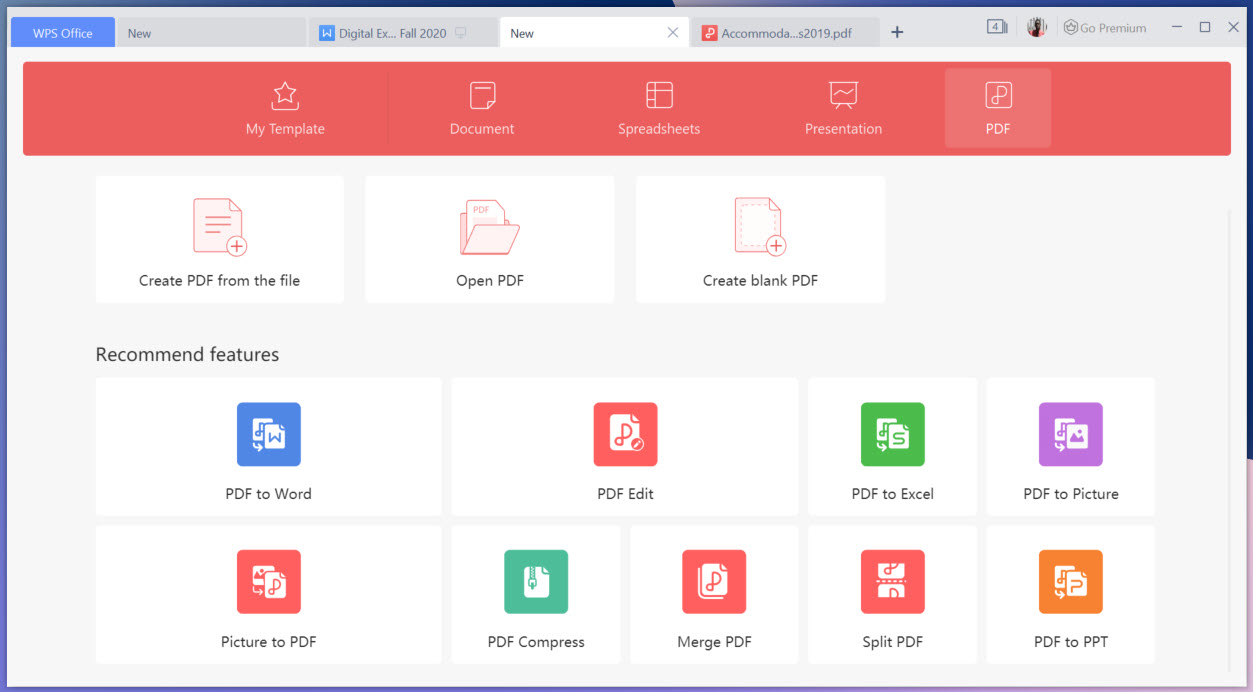Open the user avatar profile icon
Viewport: 1253px width, 692px height.
[x=1036, y=28]
